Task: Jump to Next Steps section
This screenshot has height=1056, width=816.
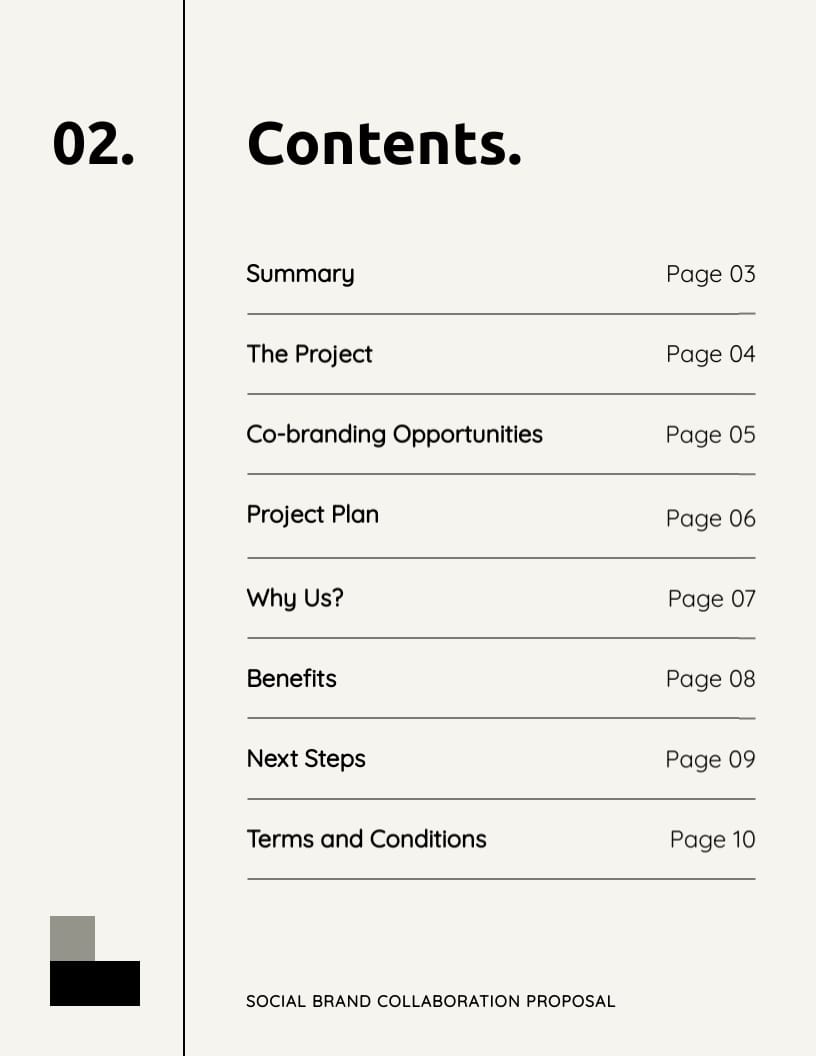Action: point(306,759)
